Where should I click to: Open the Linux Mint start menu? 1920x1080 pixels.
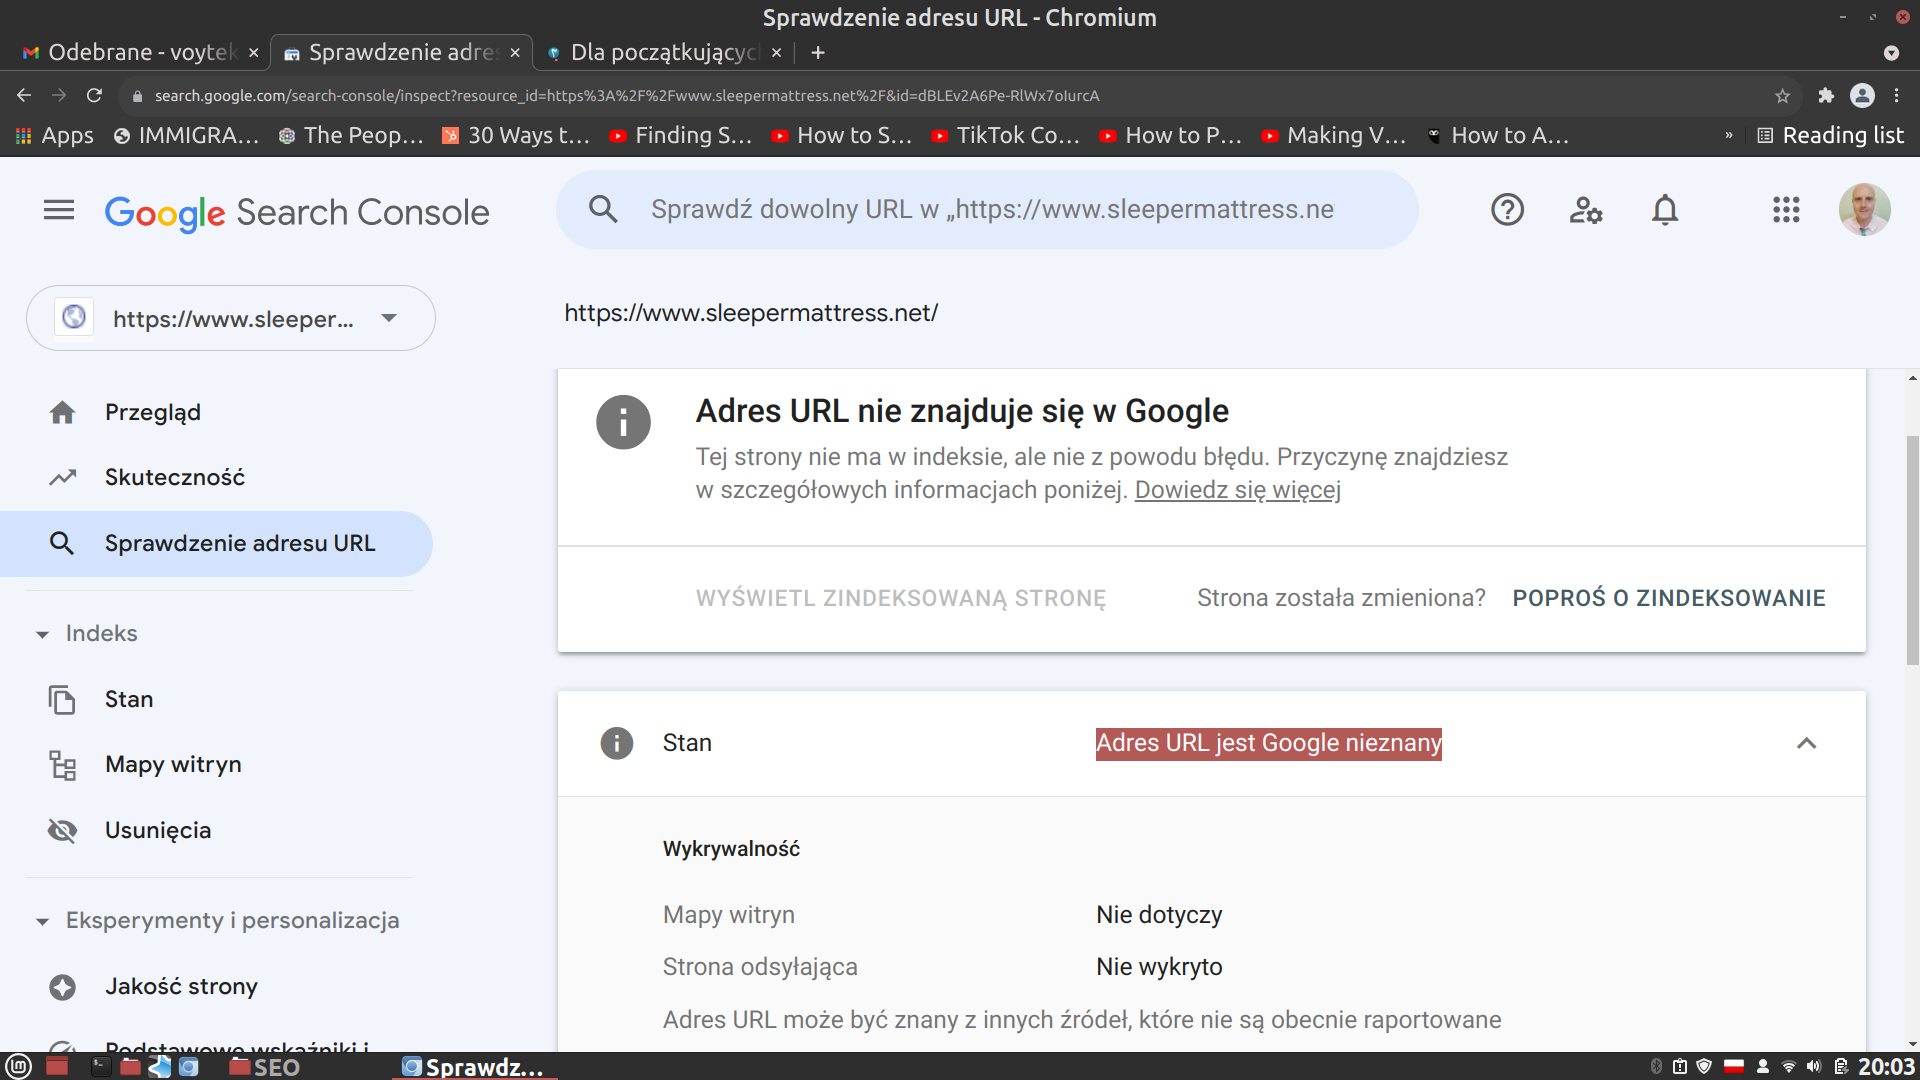click(19, 1067)
